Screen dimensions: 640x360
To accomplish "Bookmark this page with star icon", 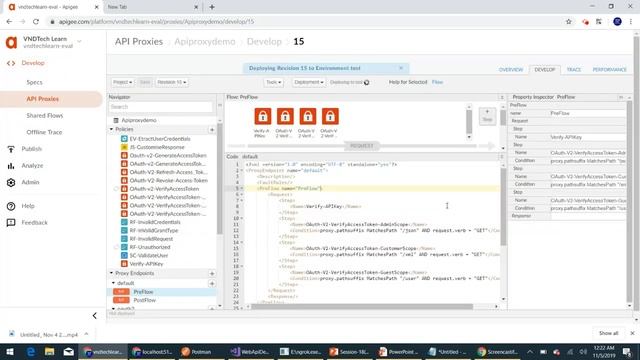I will click(569, 22).
